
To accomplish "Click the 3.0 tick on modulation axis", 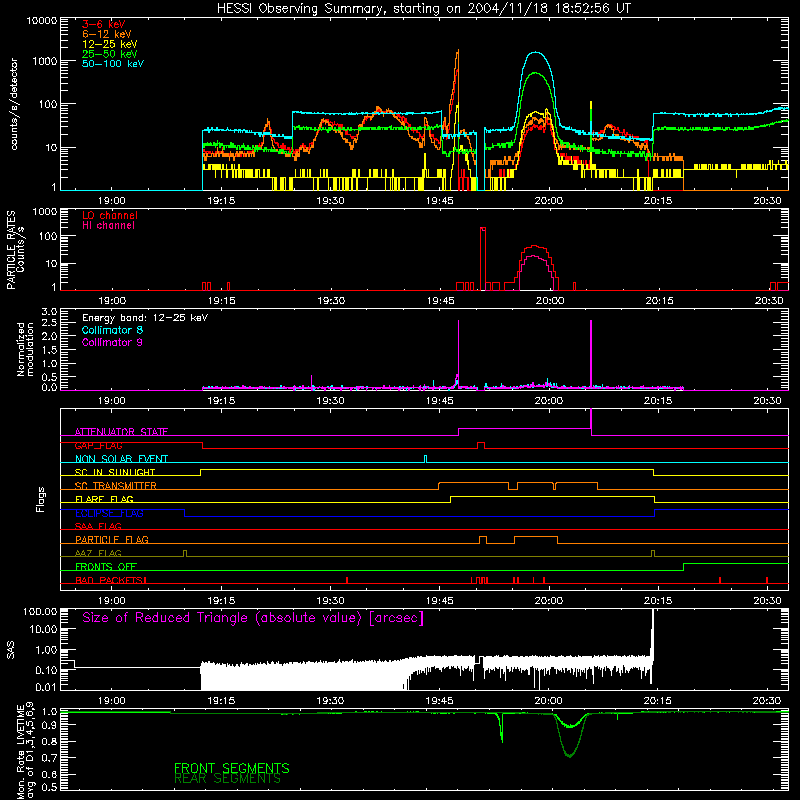I will tap(49, 312).
